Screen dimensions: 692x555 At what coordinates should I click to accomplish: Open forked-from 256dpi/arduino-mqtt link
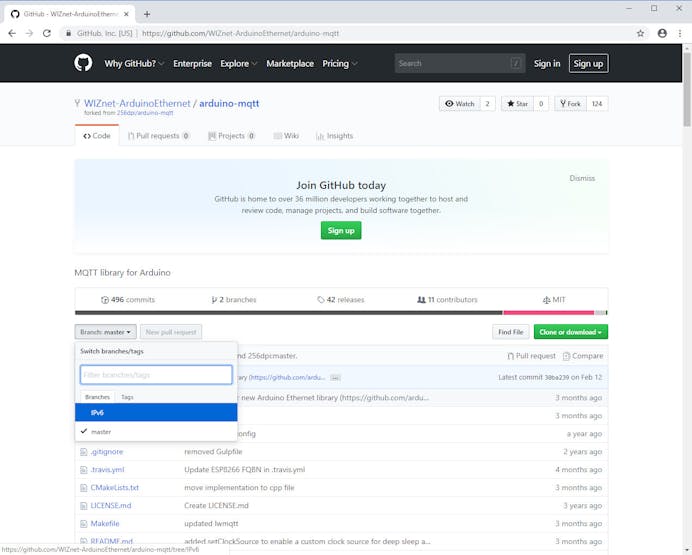click(x=145, y=113)
